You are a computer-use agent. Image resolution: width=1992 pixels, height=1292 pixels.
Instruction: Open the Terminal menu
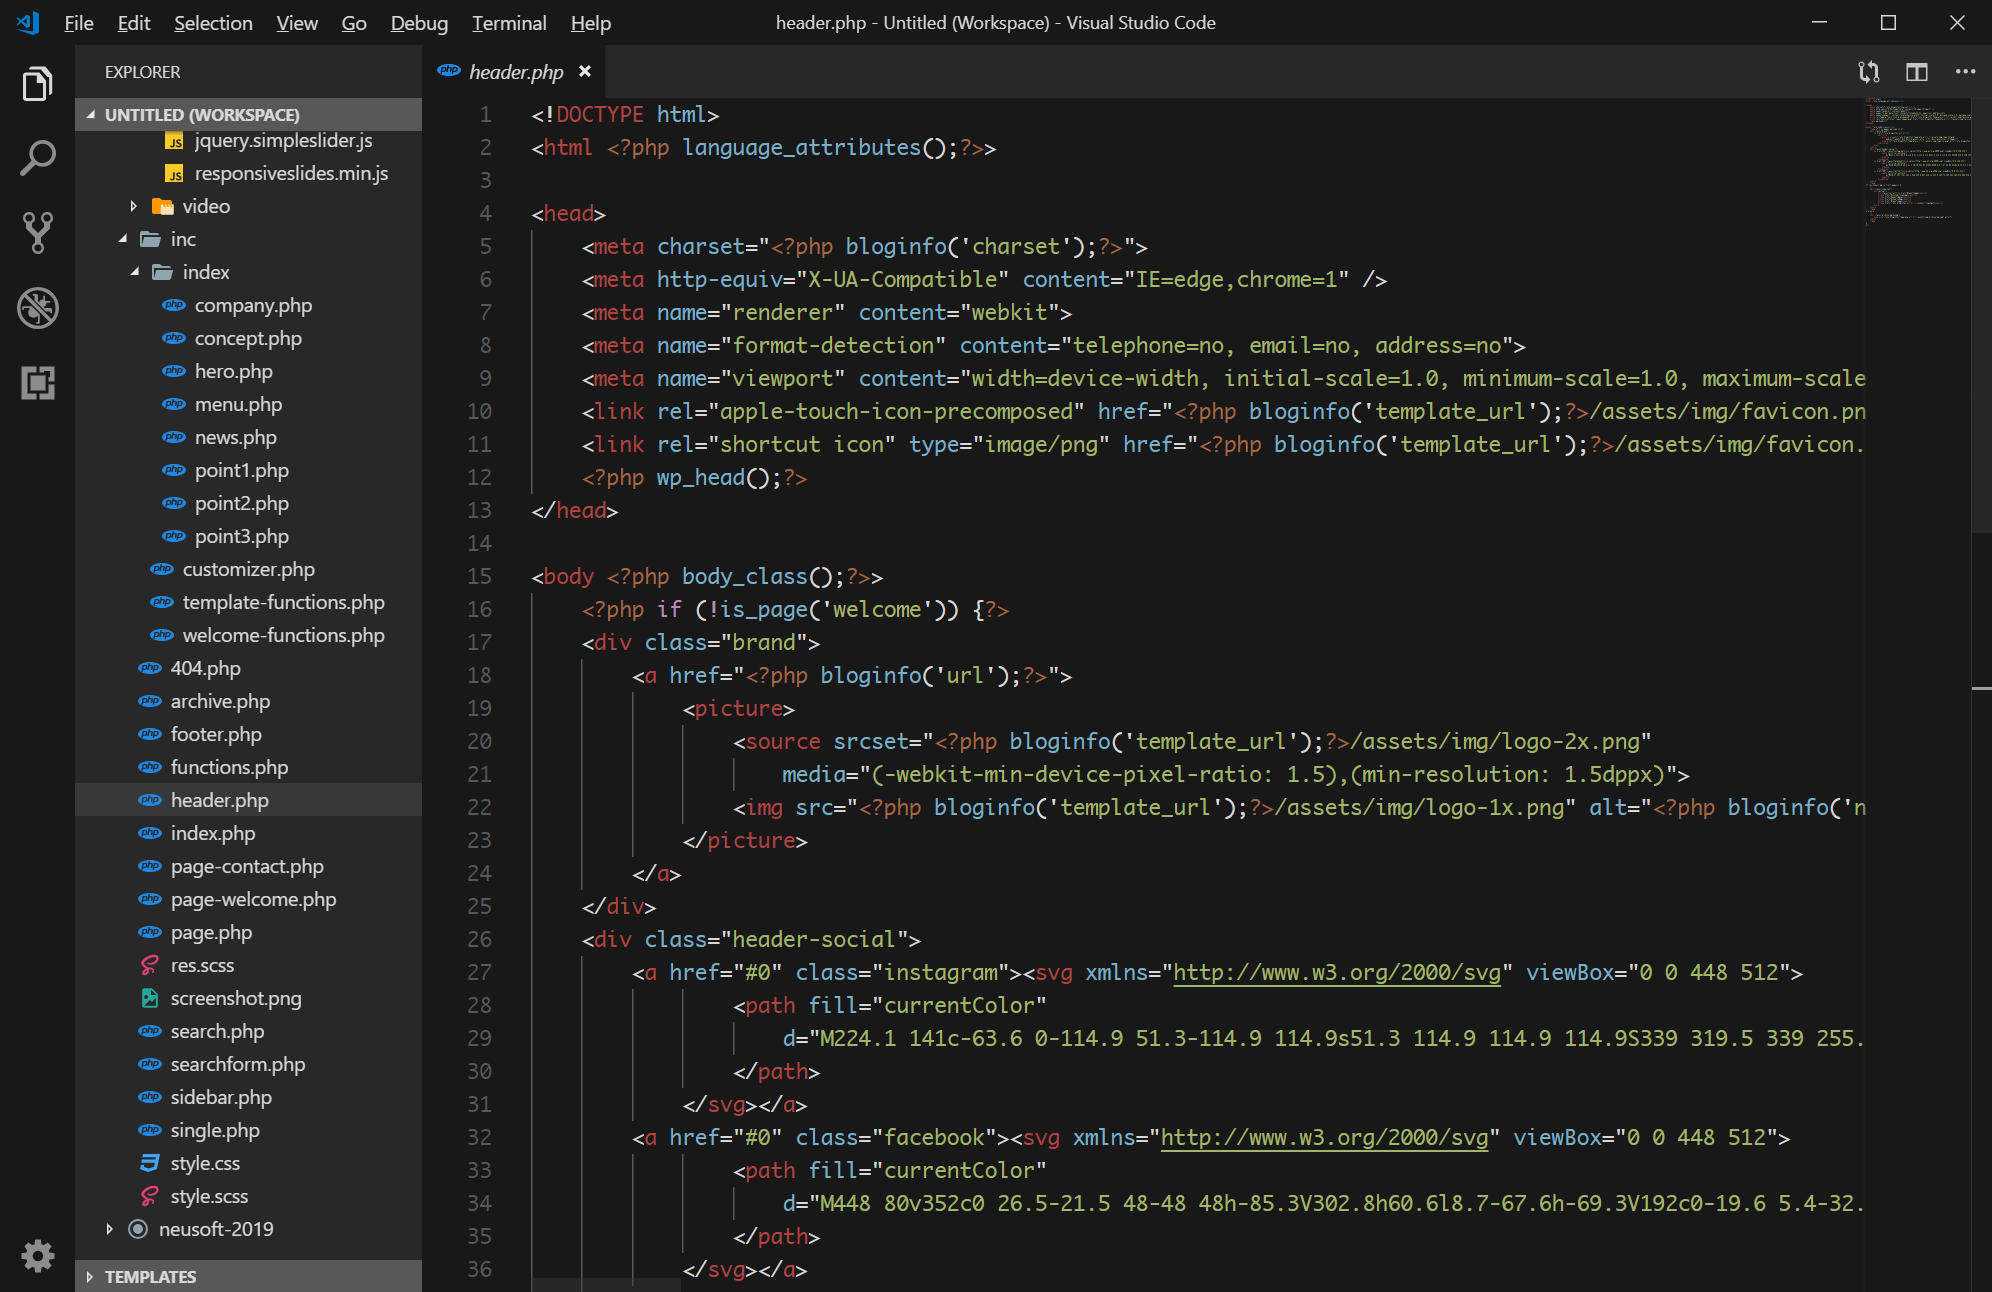pyautogui.click(x=508, y=23)
